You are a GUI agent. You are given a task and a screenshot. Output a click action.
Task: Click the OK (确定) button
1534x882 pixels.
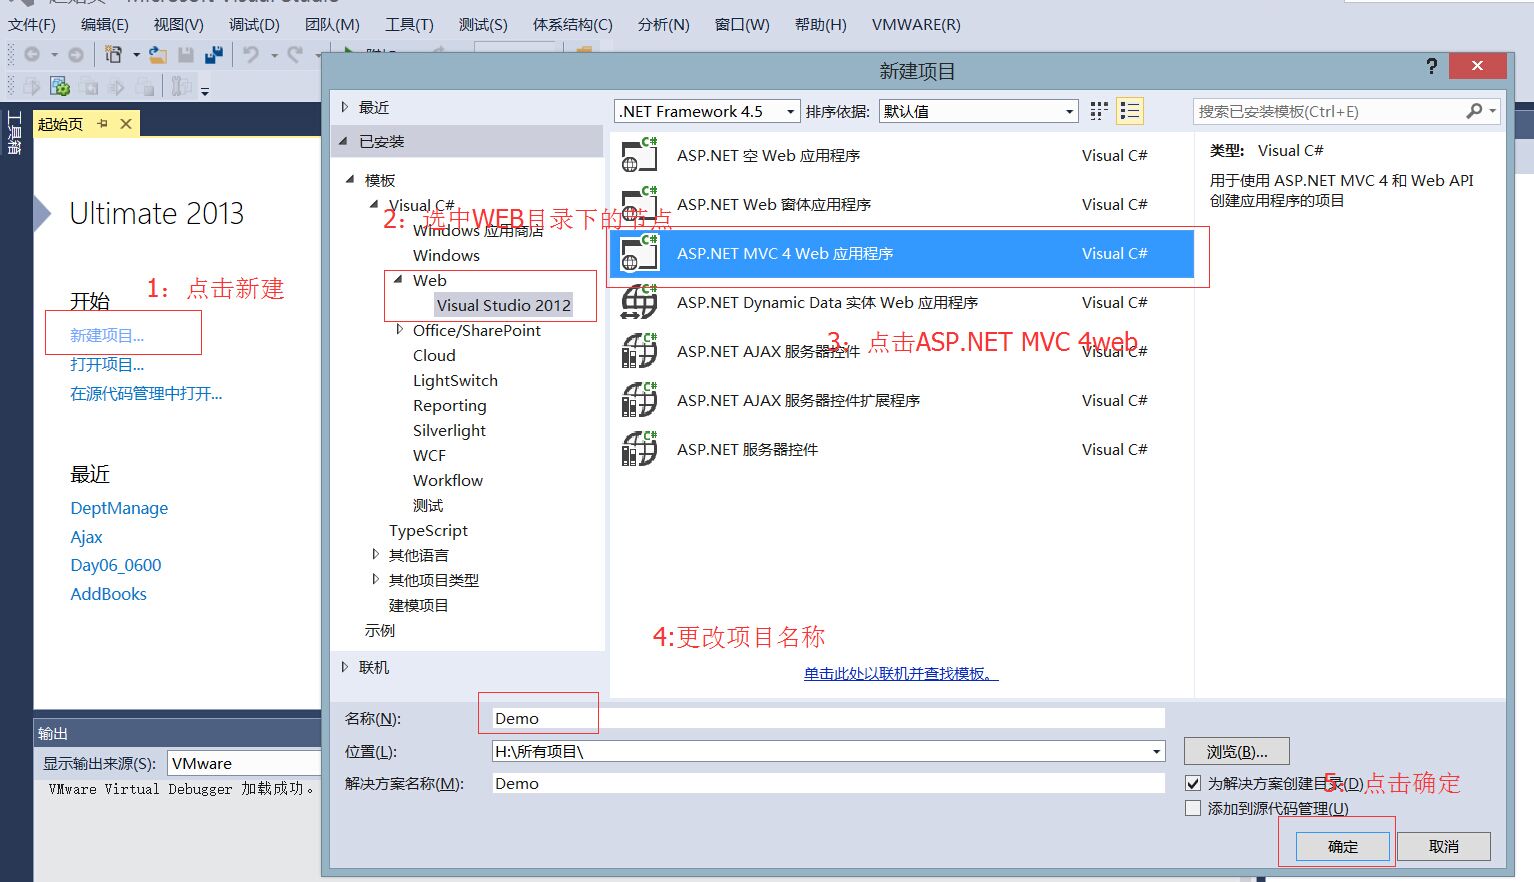coord(1343,846)
